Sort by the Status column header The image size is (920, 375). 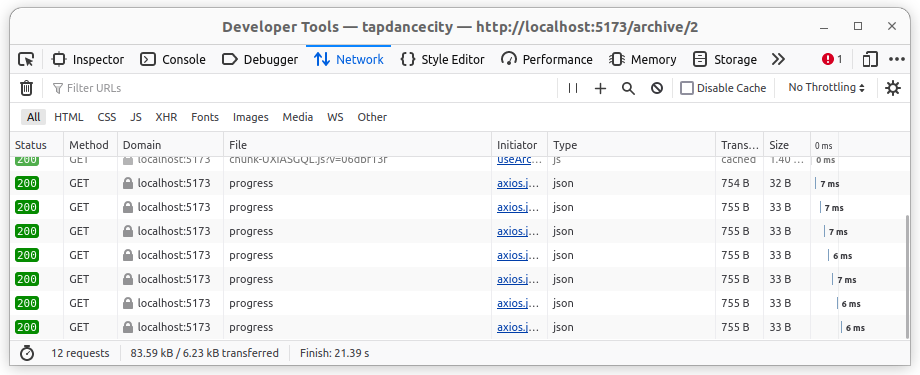[37, 145]
